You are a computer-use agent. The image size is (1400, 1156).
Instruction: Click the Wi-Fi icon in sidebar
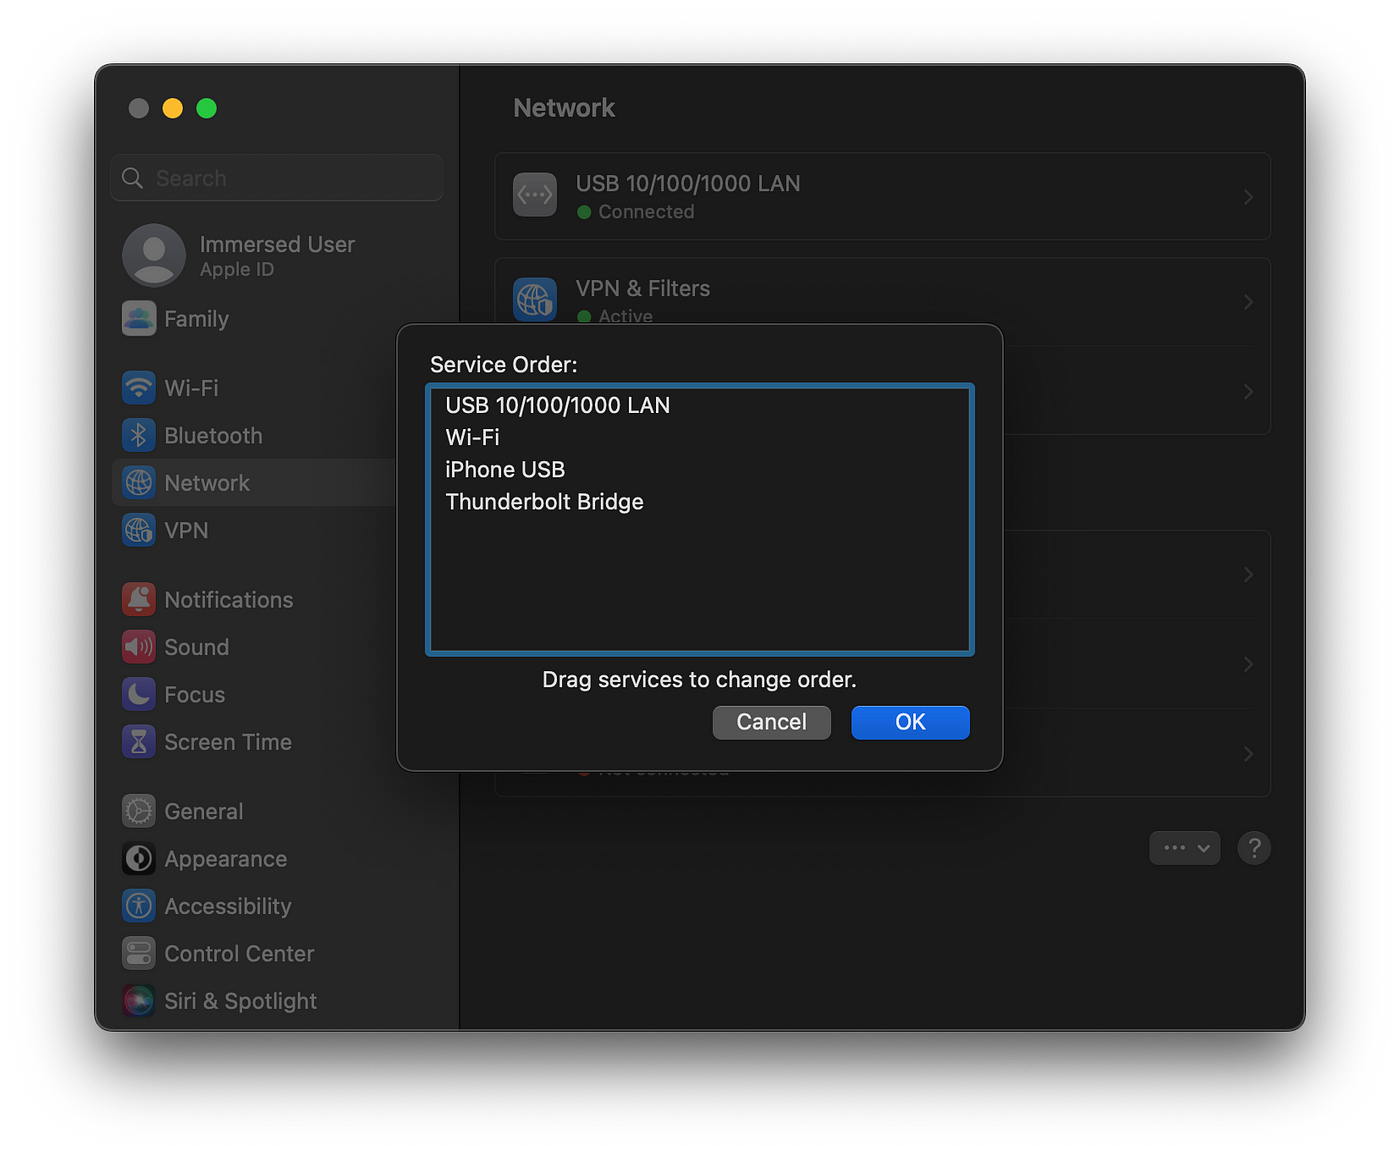pos(139,387)
